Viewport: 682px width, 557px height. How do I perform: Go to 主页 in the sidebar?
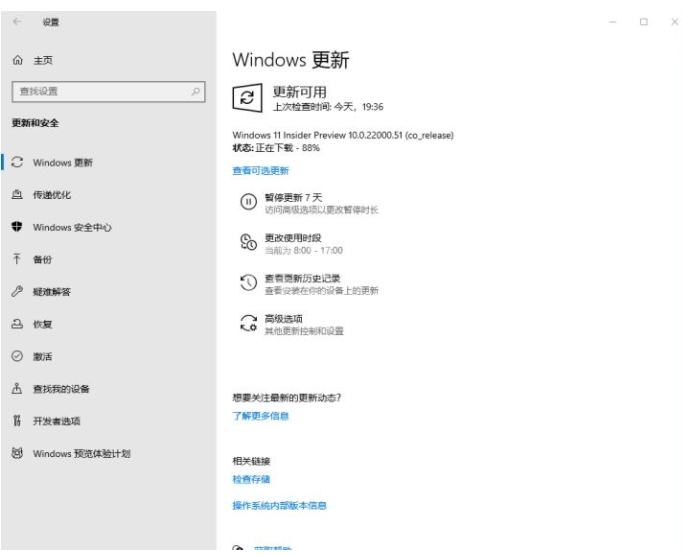(43, 60)
